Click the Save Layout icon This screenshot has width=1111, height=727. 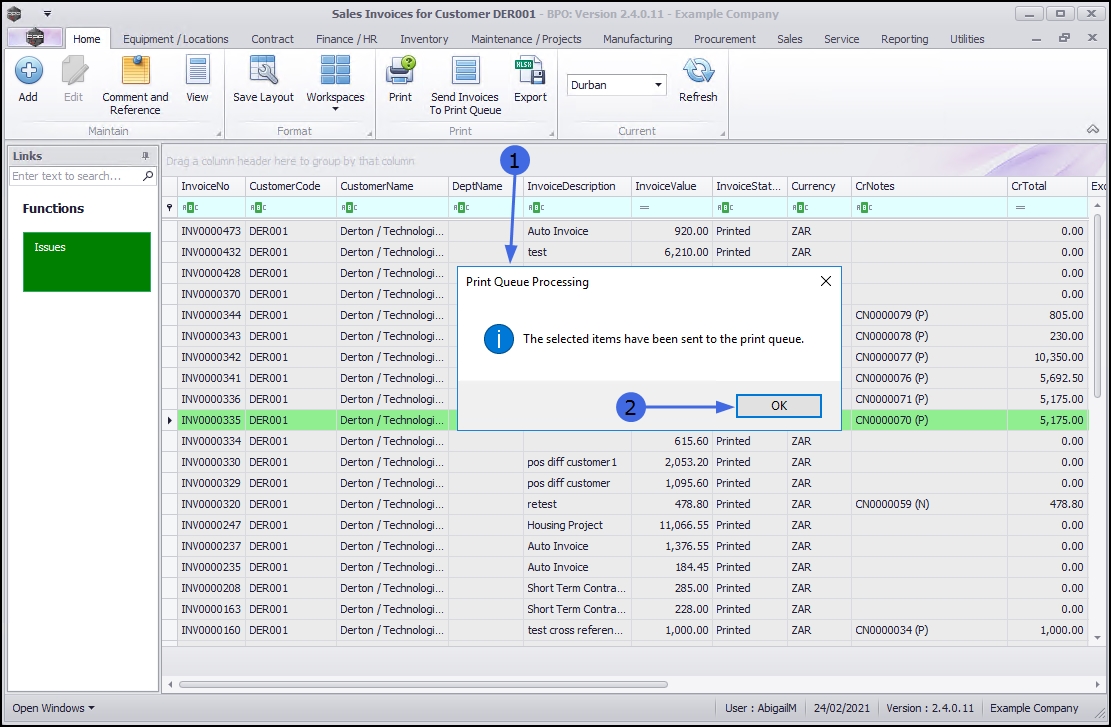(263, 80)
